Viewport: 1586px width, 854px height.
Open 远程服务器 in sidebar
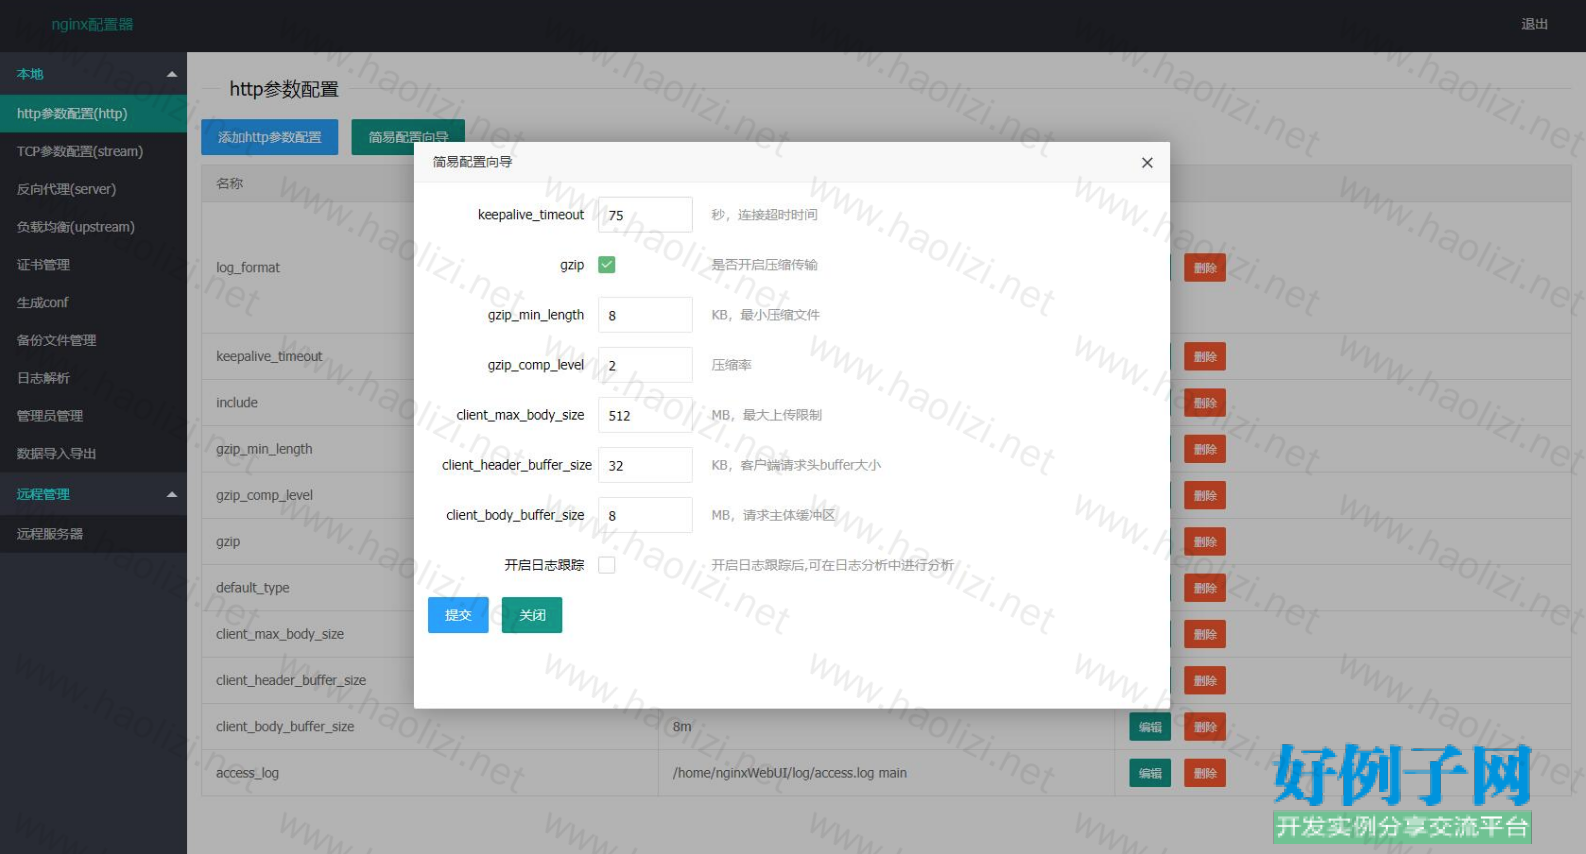(50, 534)
